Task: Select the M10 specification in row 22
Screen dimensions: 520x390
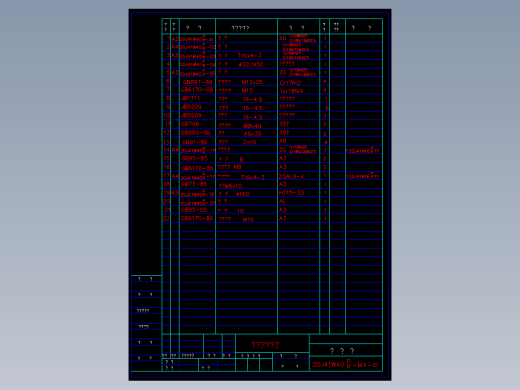Action: click(248, 219)
